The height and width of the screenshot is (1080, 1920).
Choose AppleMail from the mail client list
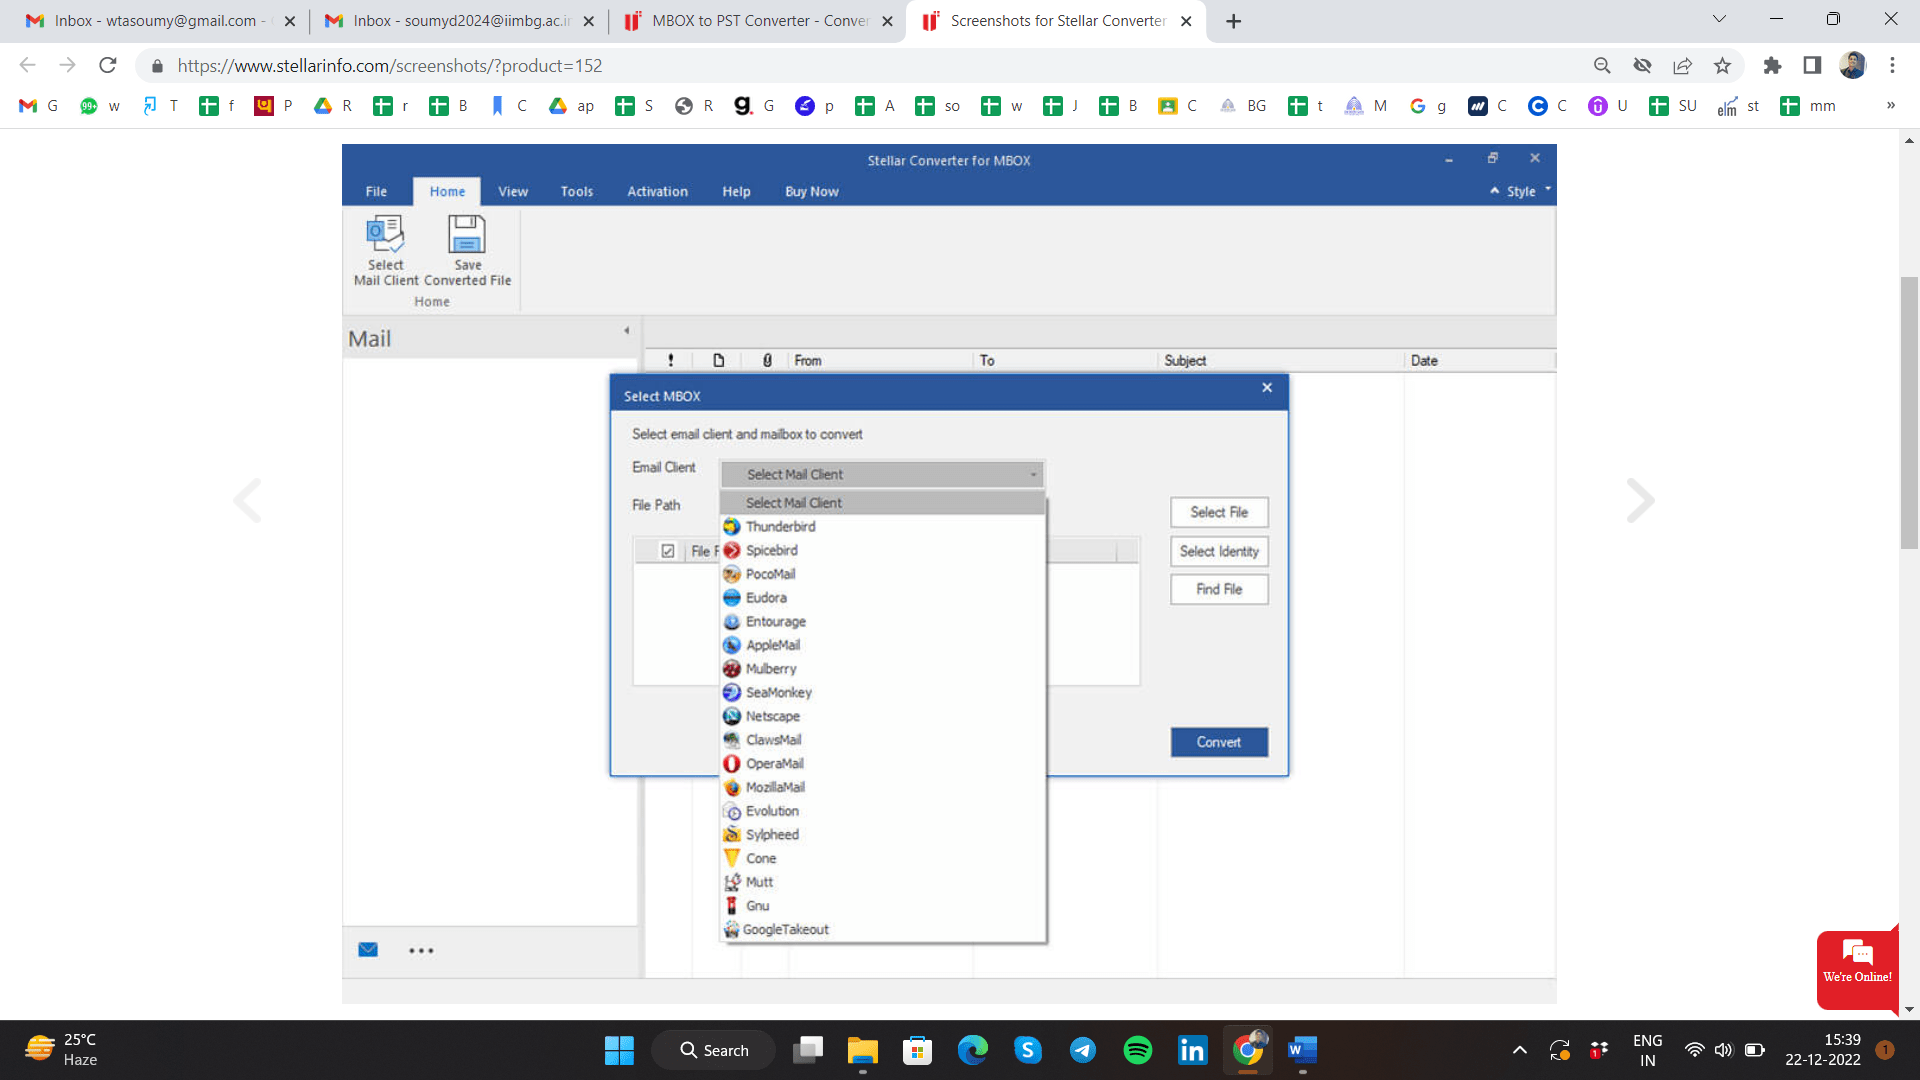point(883,645)
